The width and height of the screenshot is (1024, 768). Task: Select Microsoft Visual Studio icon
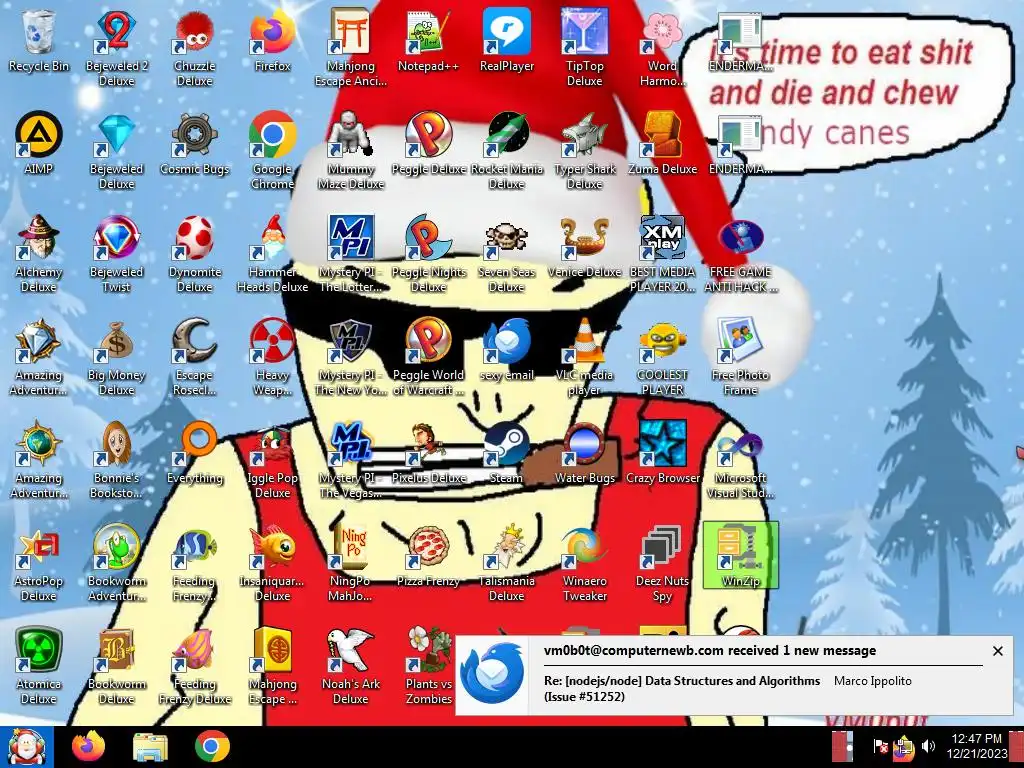pos(741,460)
